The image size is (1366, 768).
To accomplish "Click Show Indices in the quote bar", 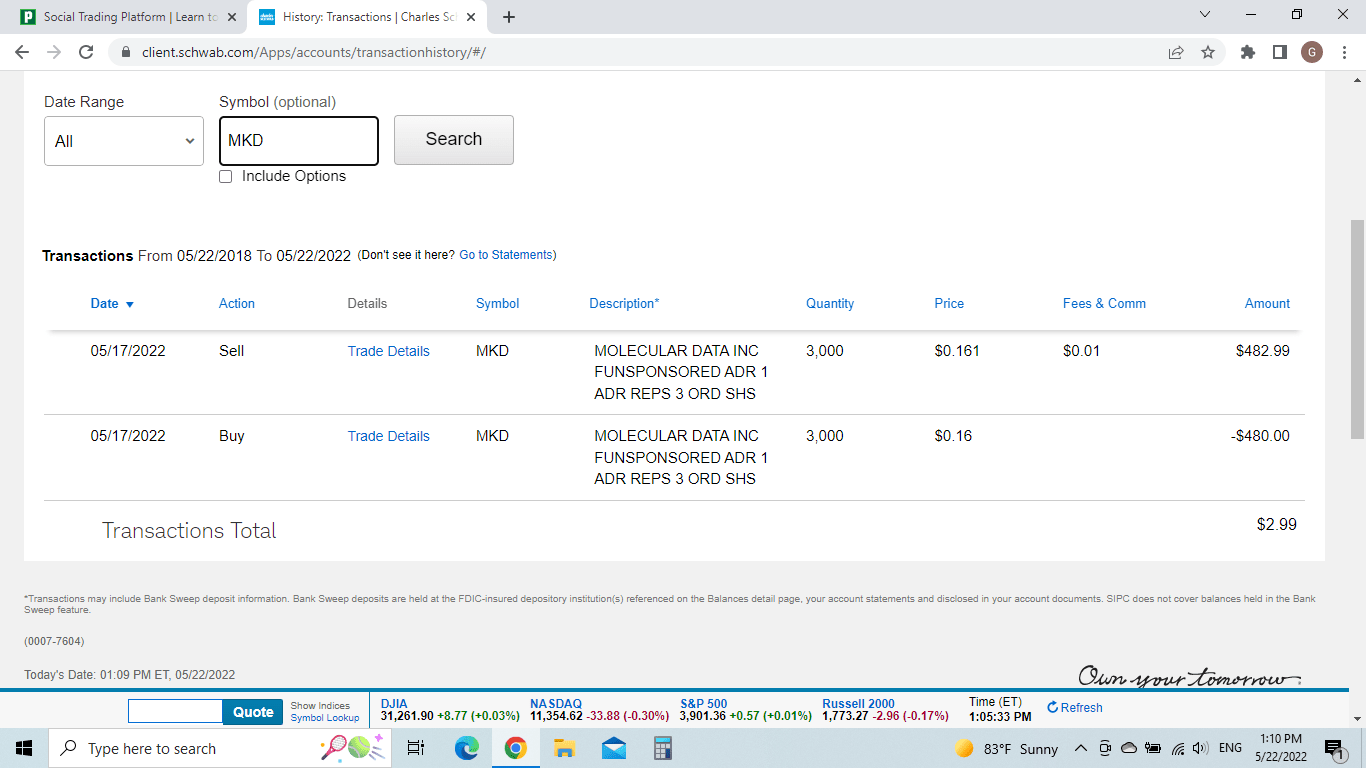I will [320, 706].
